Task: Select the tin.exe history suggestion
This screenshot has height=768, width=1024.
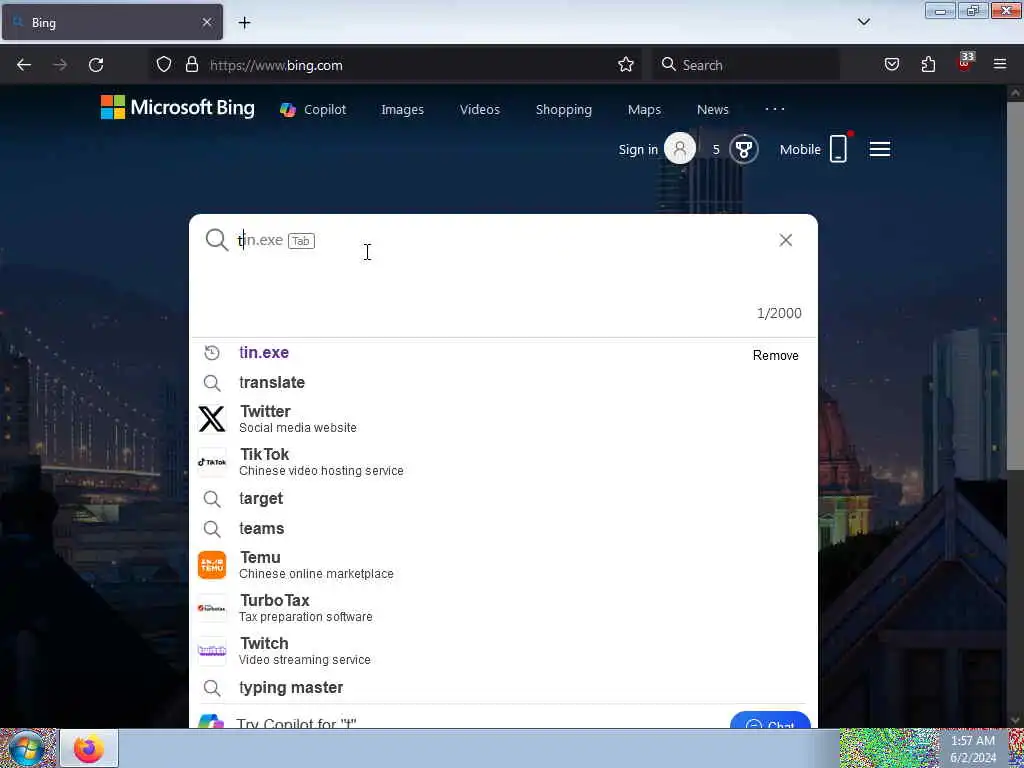Action: [x=503, y=353]
